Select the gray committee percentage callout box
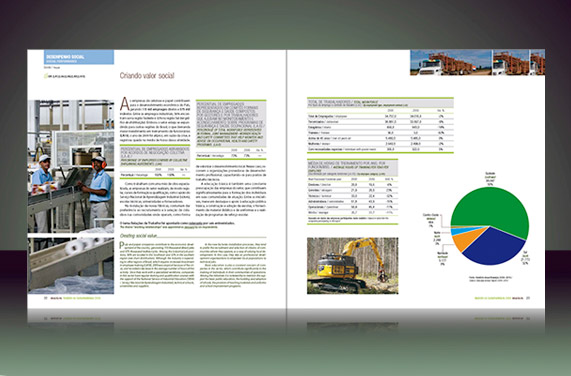Viewport: 571px width, 376px height. [231, 124]
